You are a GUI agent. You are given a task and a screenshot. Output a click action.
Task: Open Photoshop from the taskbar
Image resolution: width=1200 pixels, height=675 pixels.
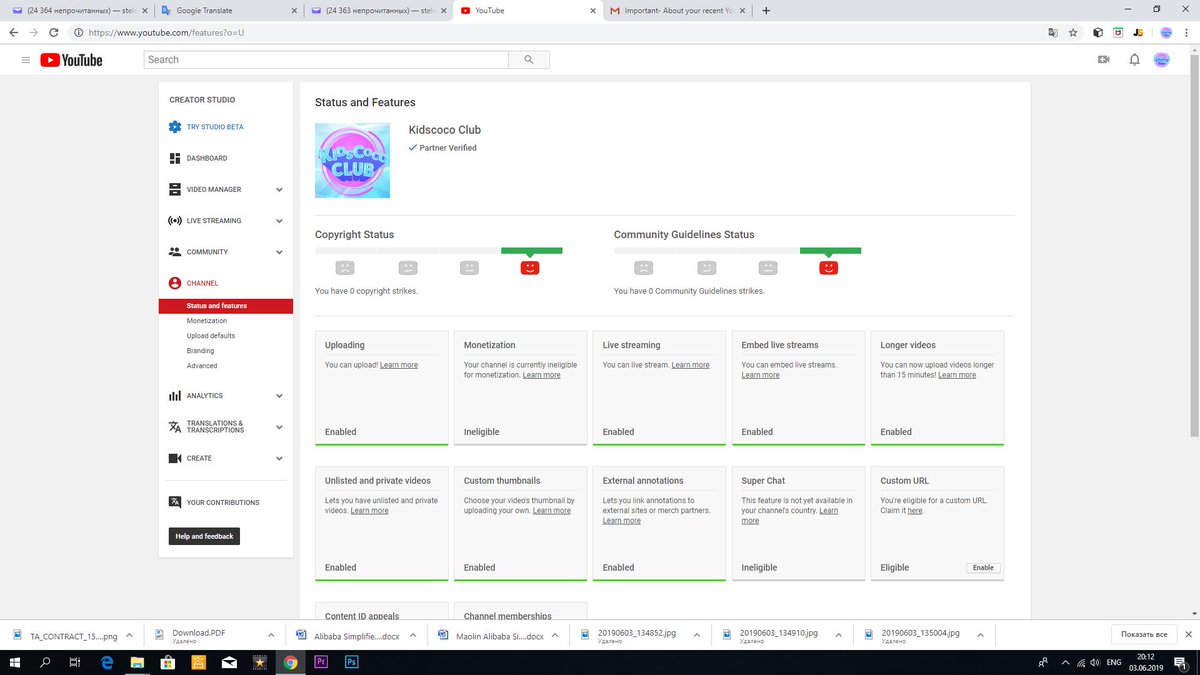pyautogui.click(x=352, y=662)
